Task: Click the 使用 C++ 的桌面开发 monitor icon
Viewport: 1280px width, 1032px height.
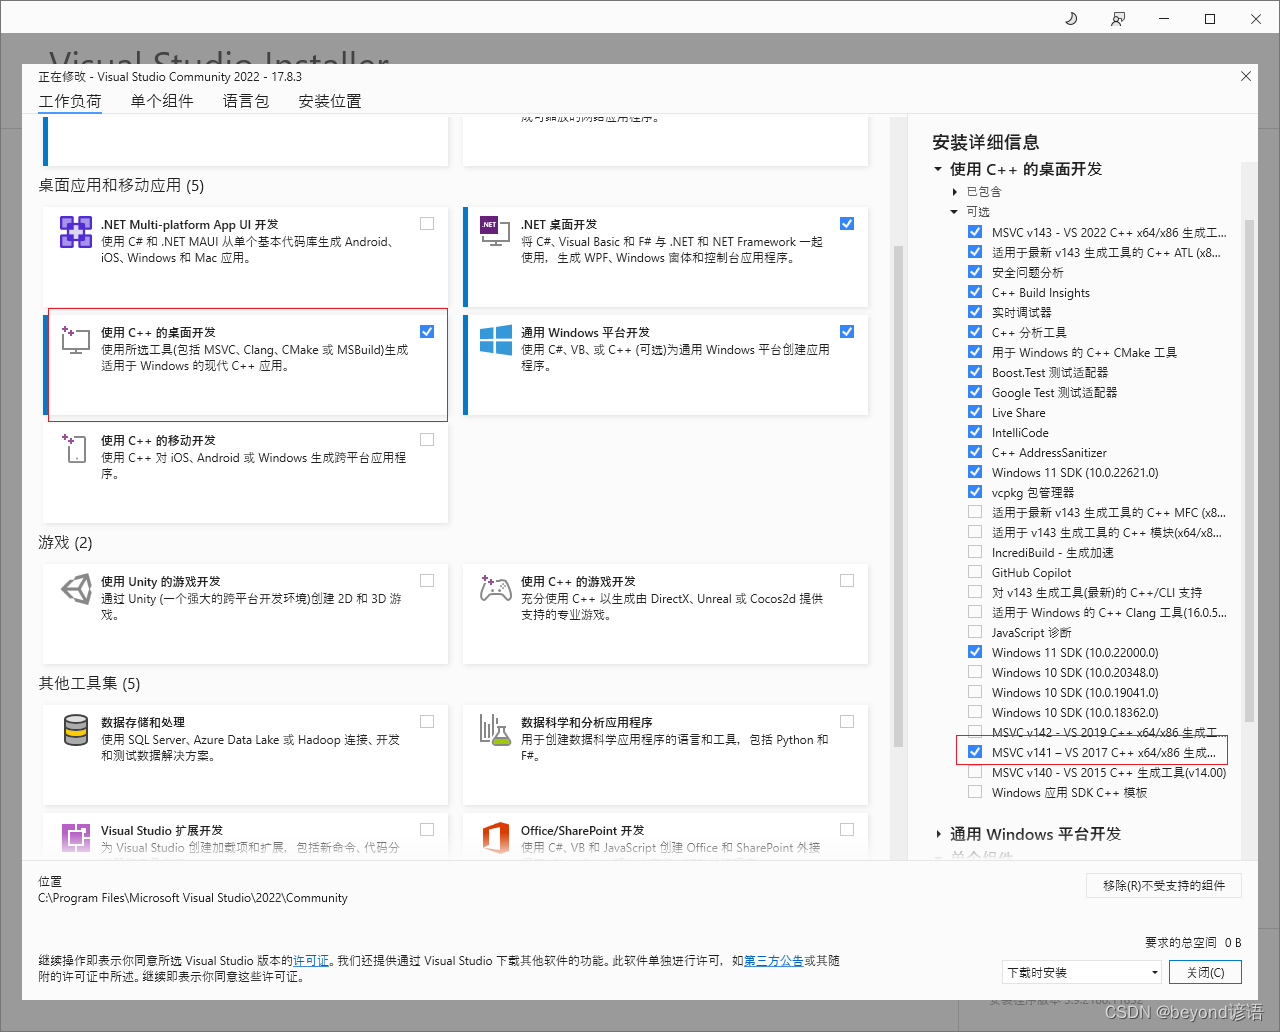Action: [75, 339]
